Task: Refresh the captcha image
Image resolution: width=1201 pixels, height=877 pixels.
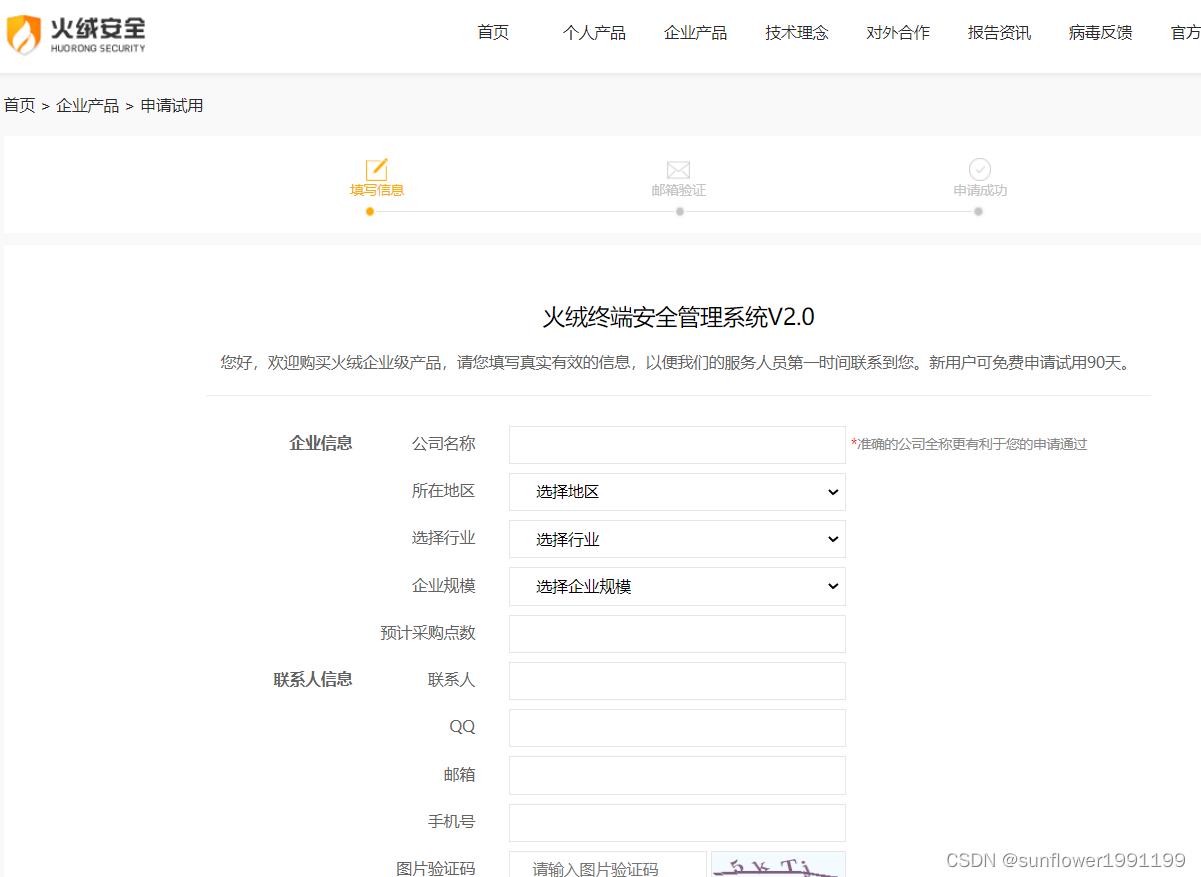Action: coord(778,865)
